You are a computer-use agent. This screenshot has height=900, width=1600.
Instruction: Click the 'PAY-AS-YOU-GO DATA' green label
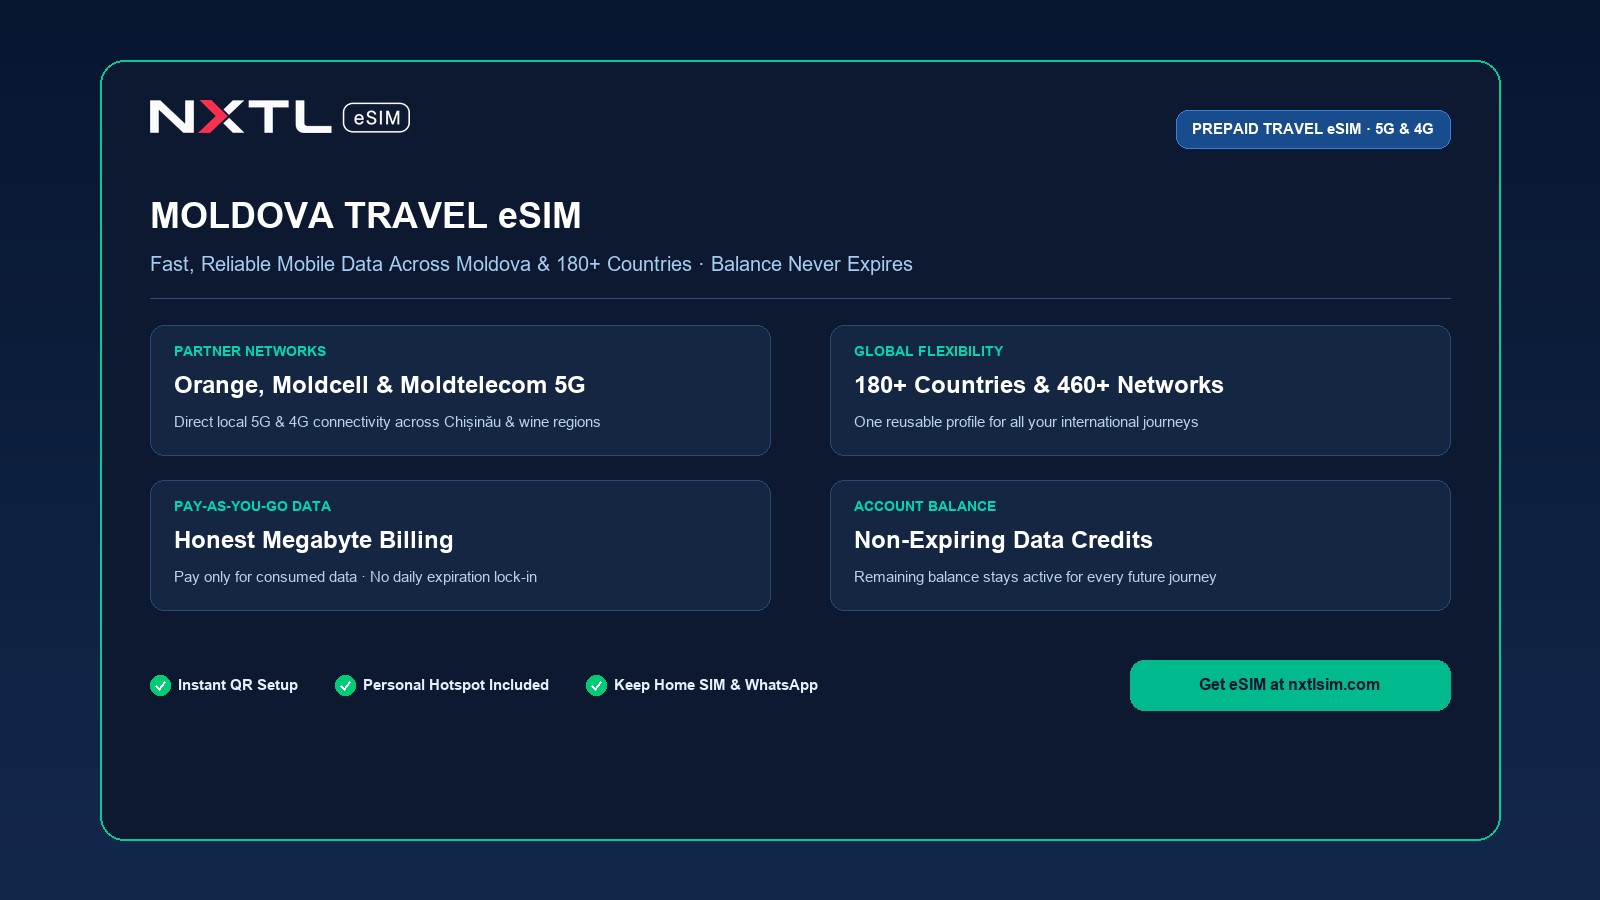tap(252, 506)
